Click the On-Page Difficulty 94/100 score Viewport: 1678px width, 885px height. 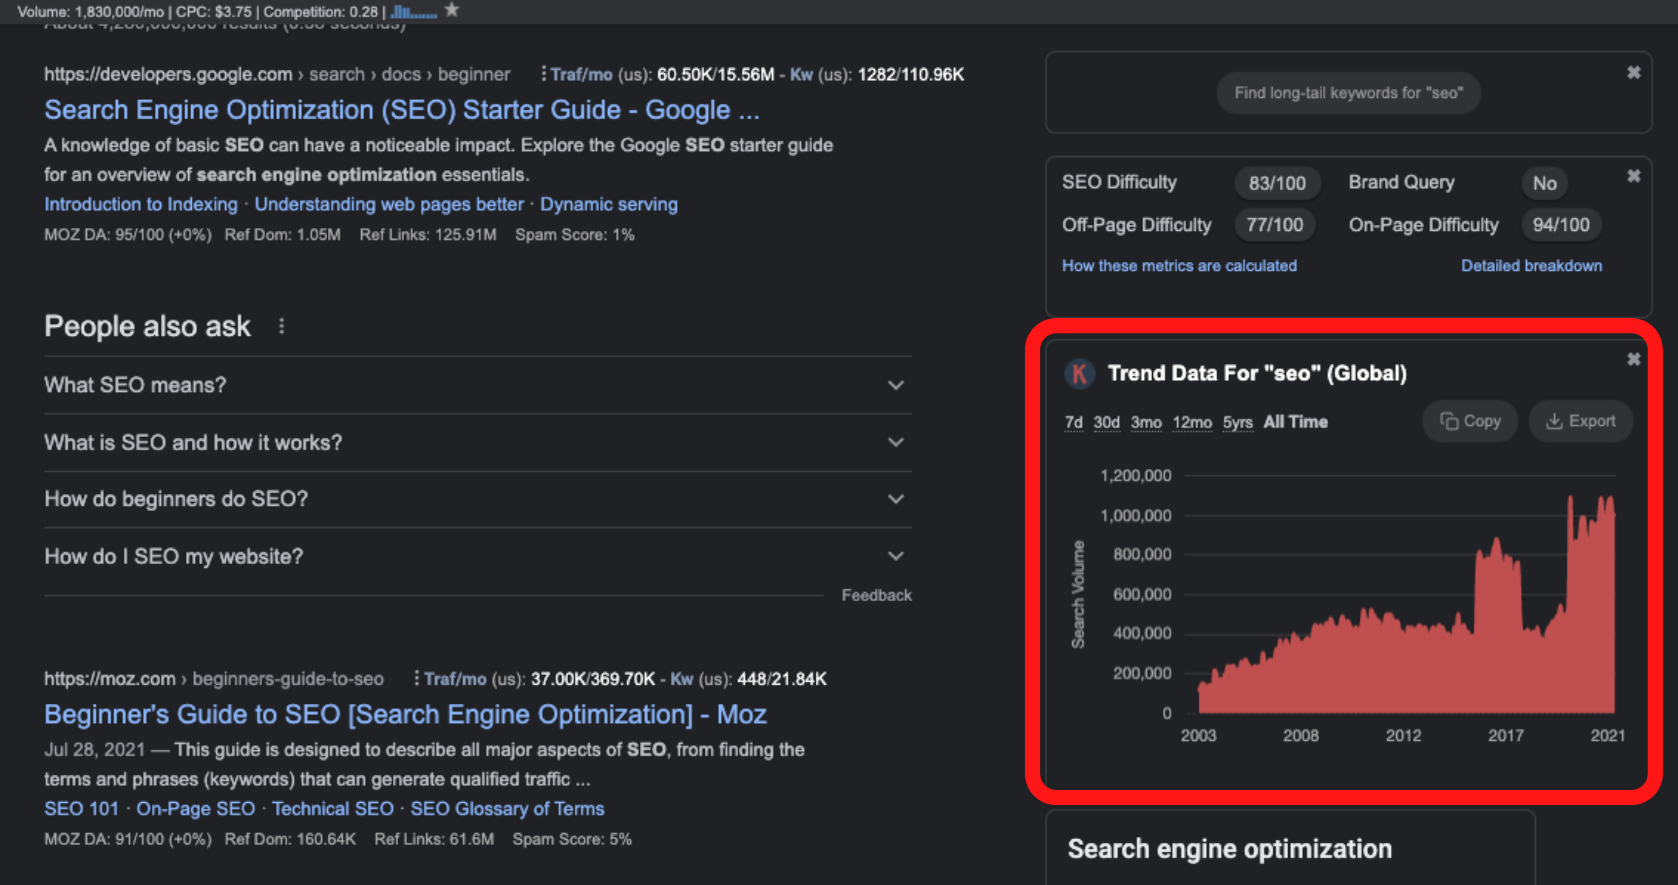tap(1560, 225)
